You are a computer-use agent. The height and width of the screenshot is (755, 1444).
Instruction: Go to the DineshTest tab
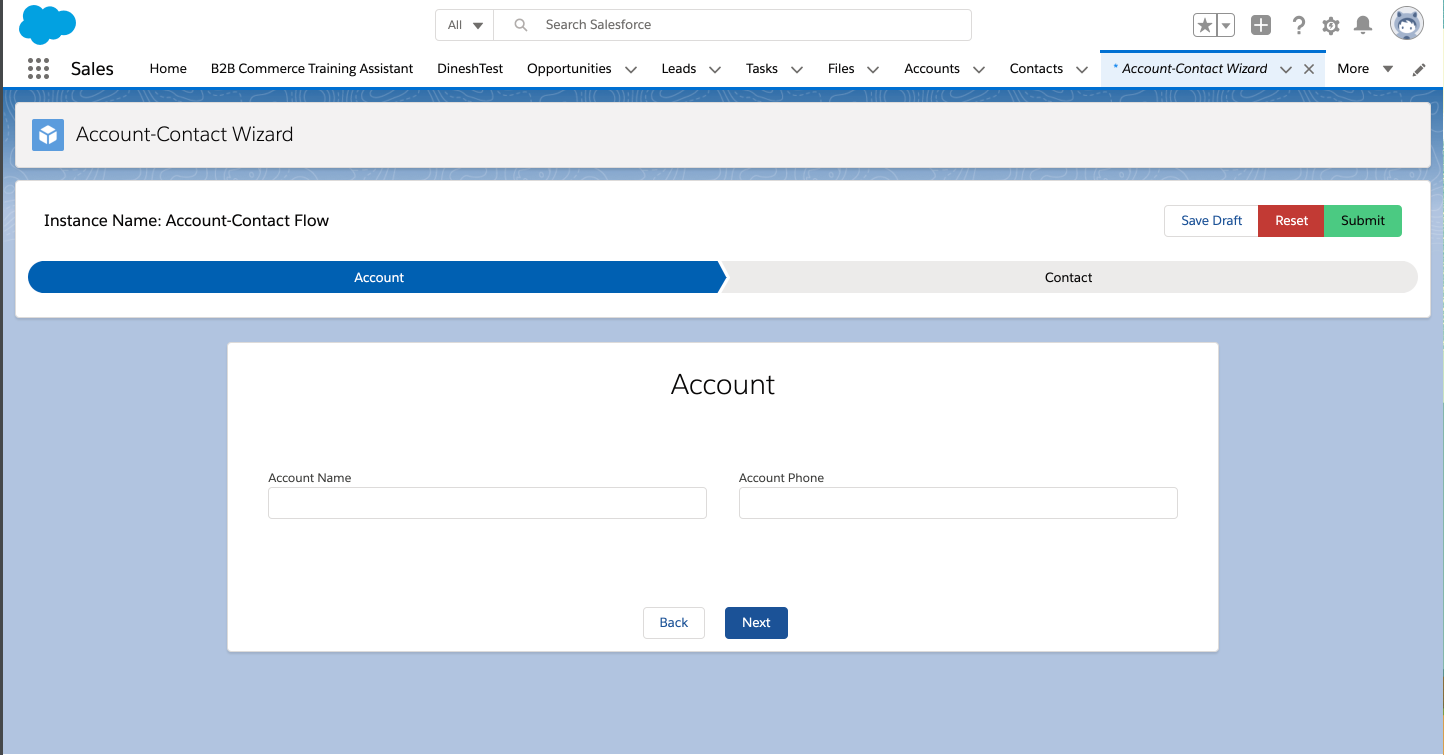click(x=470, y=69)
